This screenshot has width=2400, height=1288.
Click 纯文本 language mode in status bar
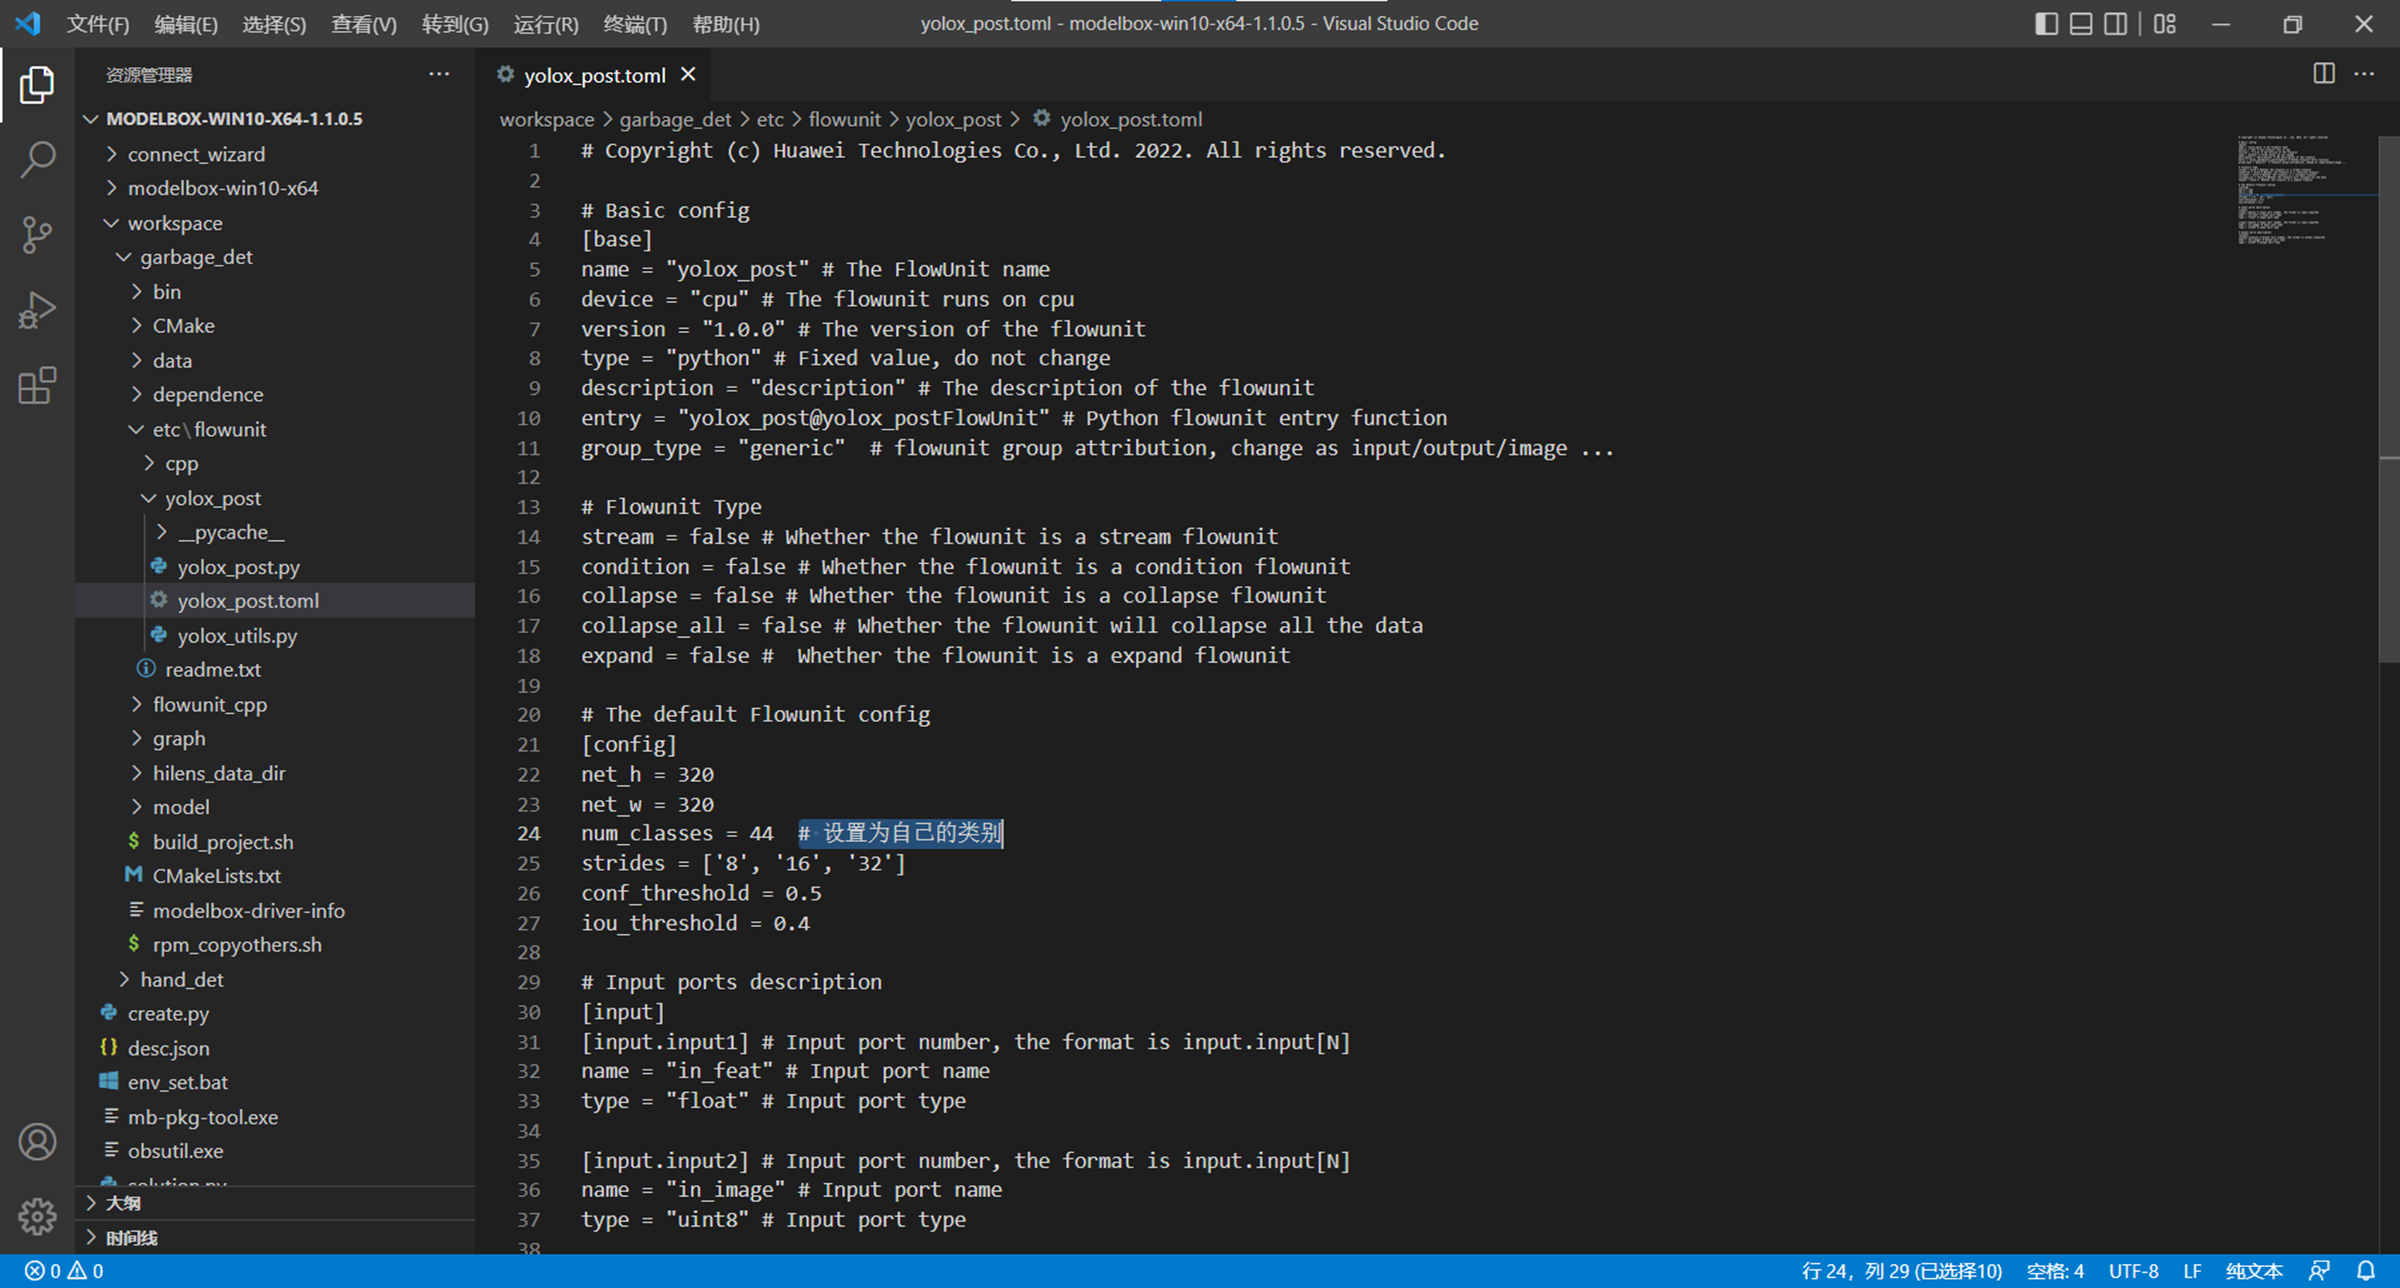[2254, 1271]
